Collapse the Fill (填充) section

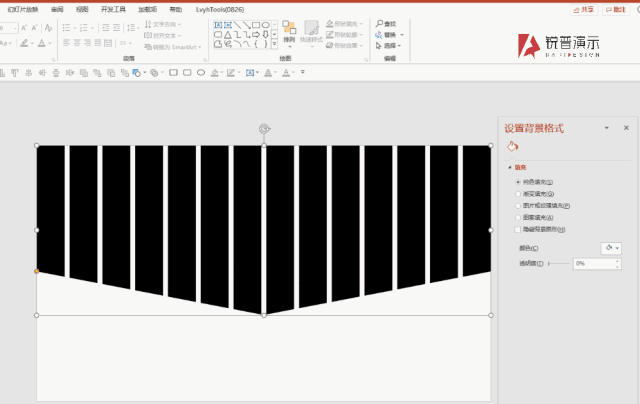pyautogui.click(x=517, y=167)
